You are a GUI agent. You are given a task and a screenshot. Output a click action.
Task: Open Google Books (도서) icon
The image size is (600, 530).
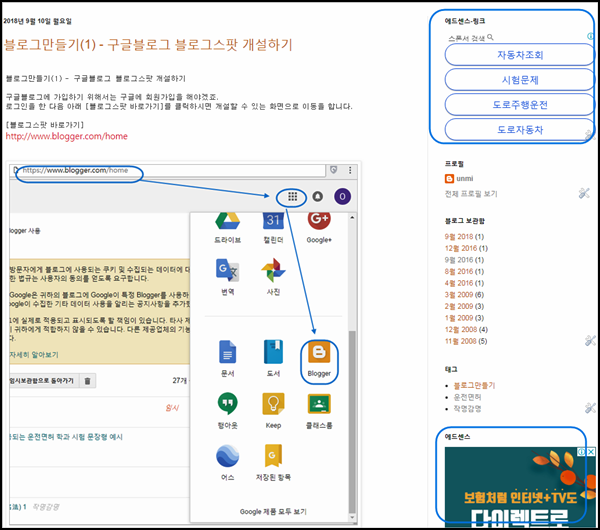click(273, 351)
